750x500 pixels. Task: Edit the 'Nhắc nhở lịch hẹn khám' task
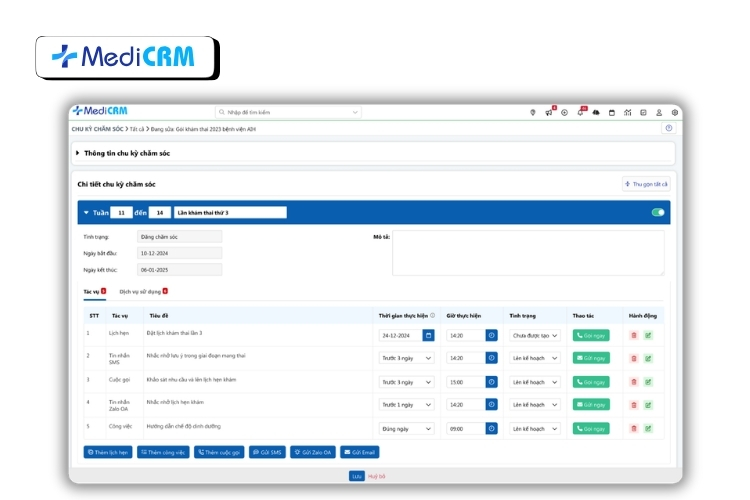[x=648, y=405]
